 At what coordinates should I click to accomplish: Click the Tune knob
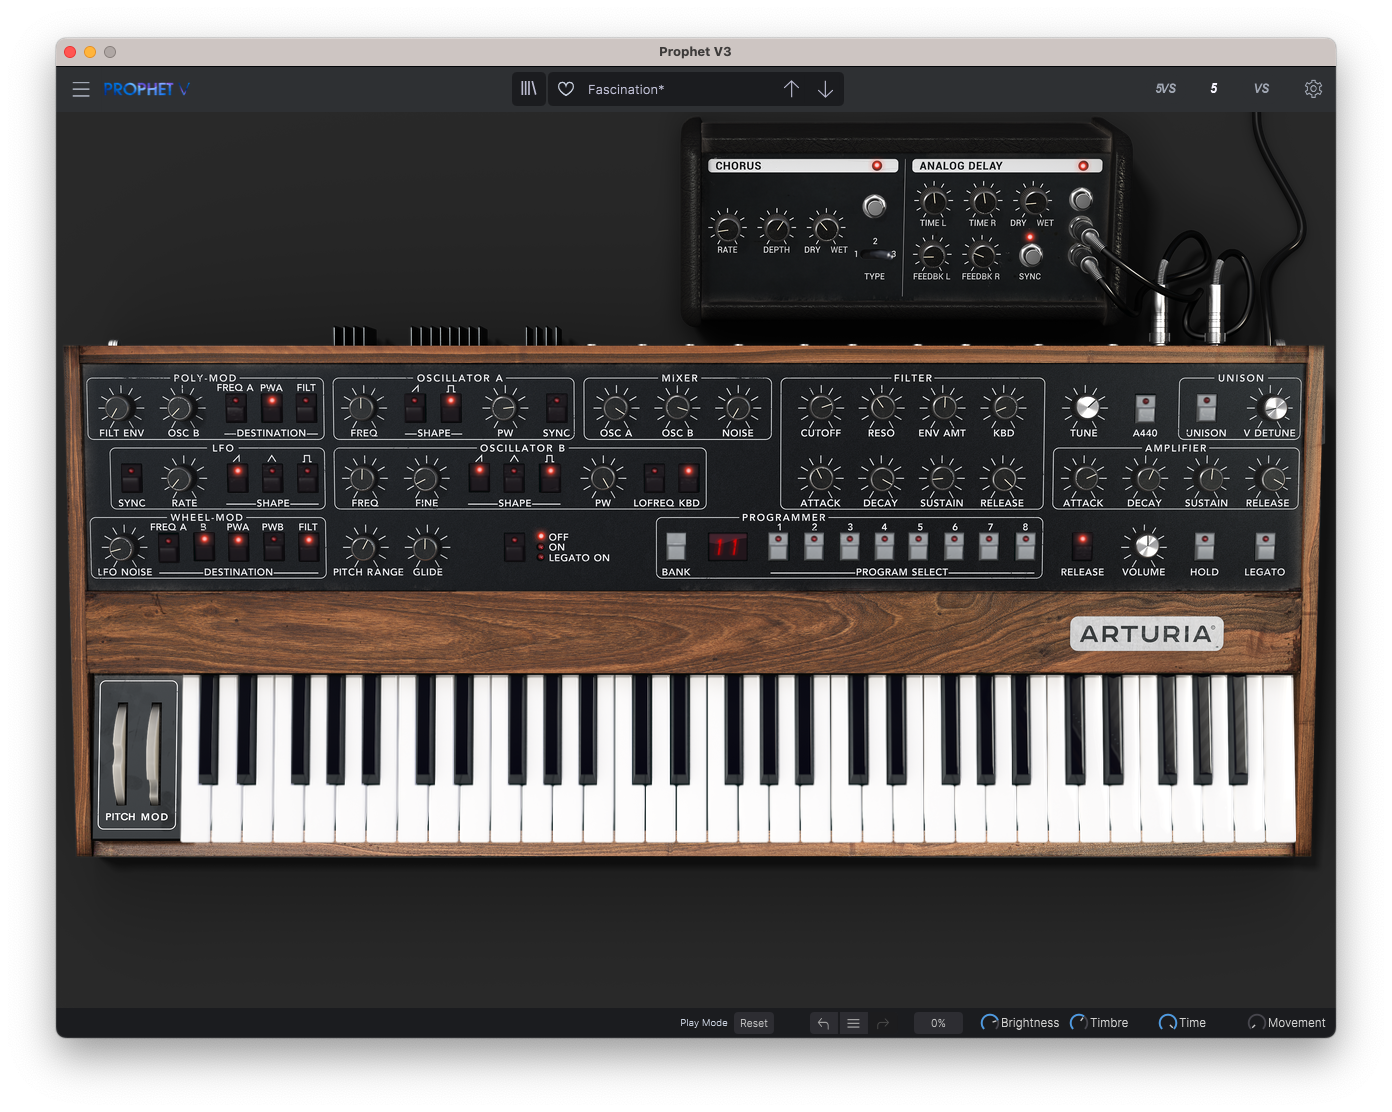[1086, 407]
